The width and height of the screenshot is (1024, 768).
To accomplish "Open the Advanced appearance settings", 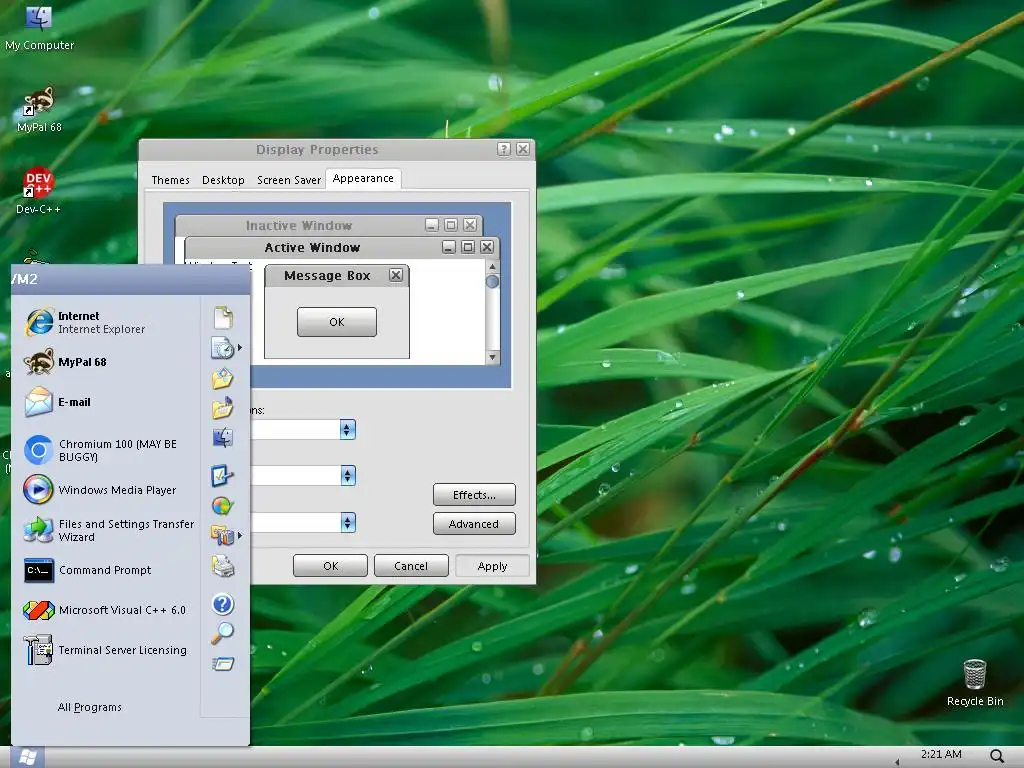I will tap(474, 524).
